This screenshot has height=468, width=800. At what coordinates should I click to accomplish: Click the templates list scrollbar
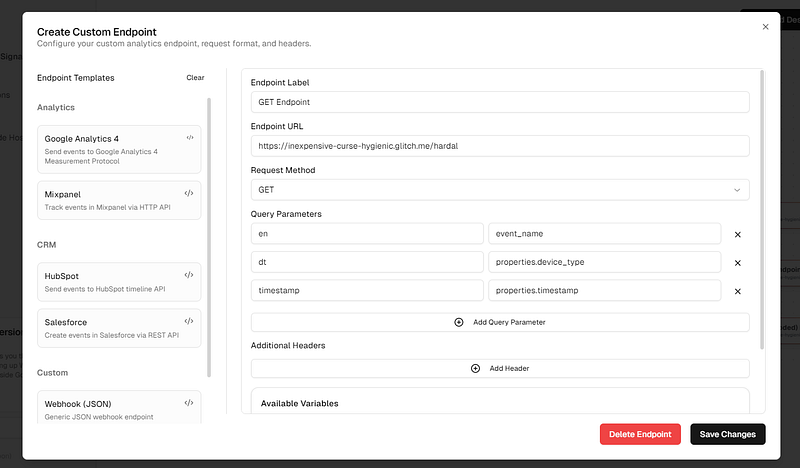(209, 237)
